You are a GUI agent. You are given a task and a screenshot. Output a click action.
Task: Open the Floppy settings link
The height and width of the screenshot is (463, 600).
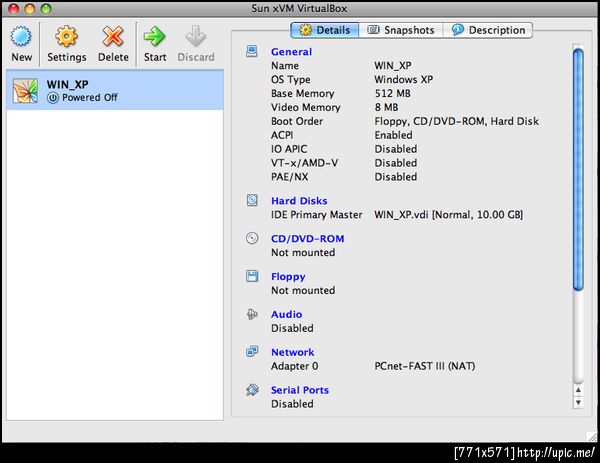288,277
